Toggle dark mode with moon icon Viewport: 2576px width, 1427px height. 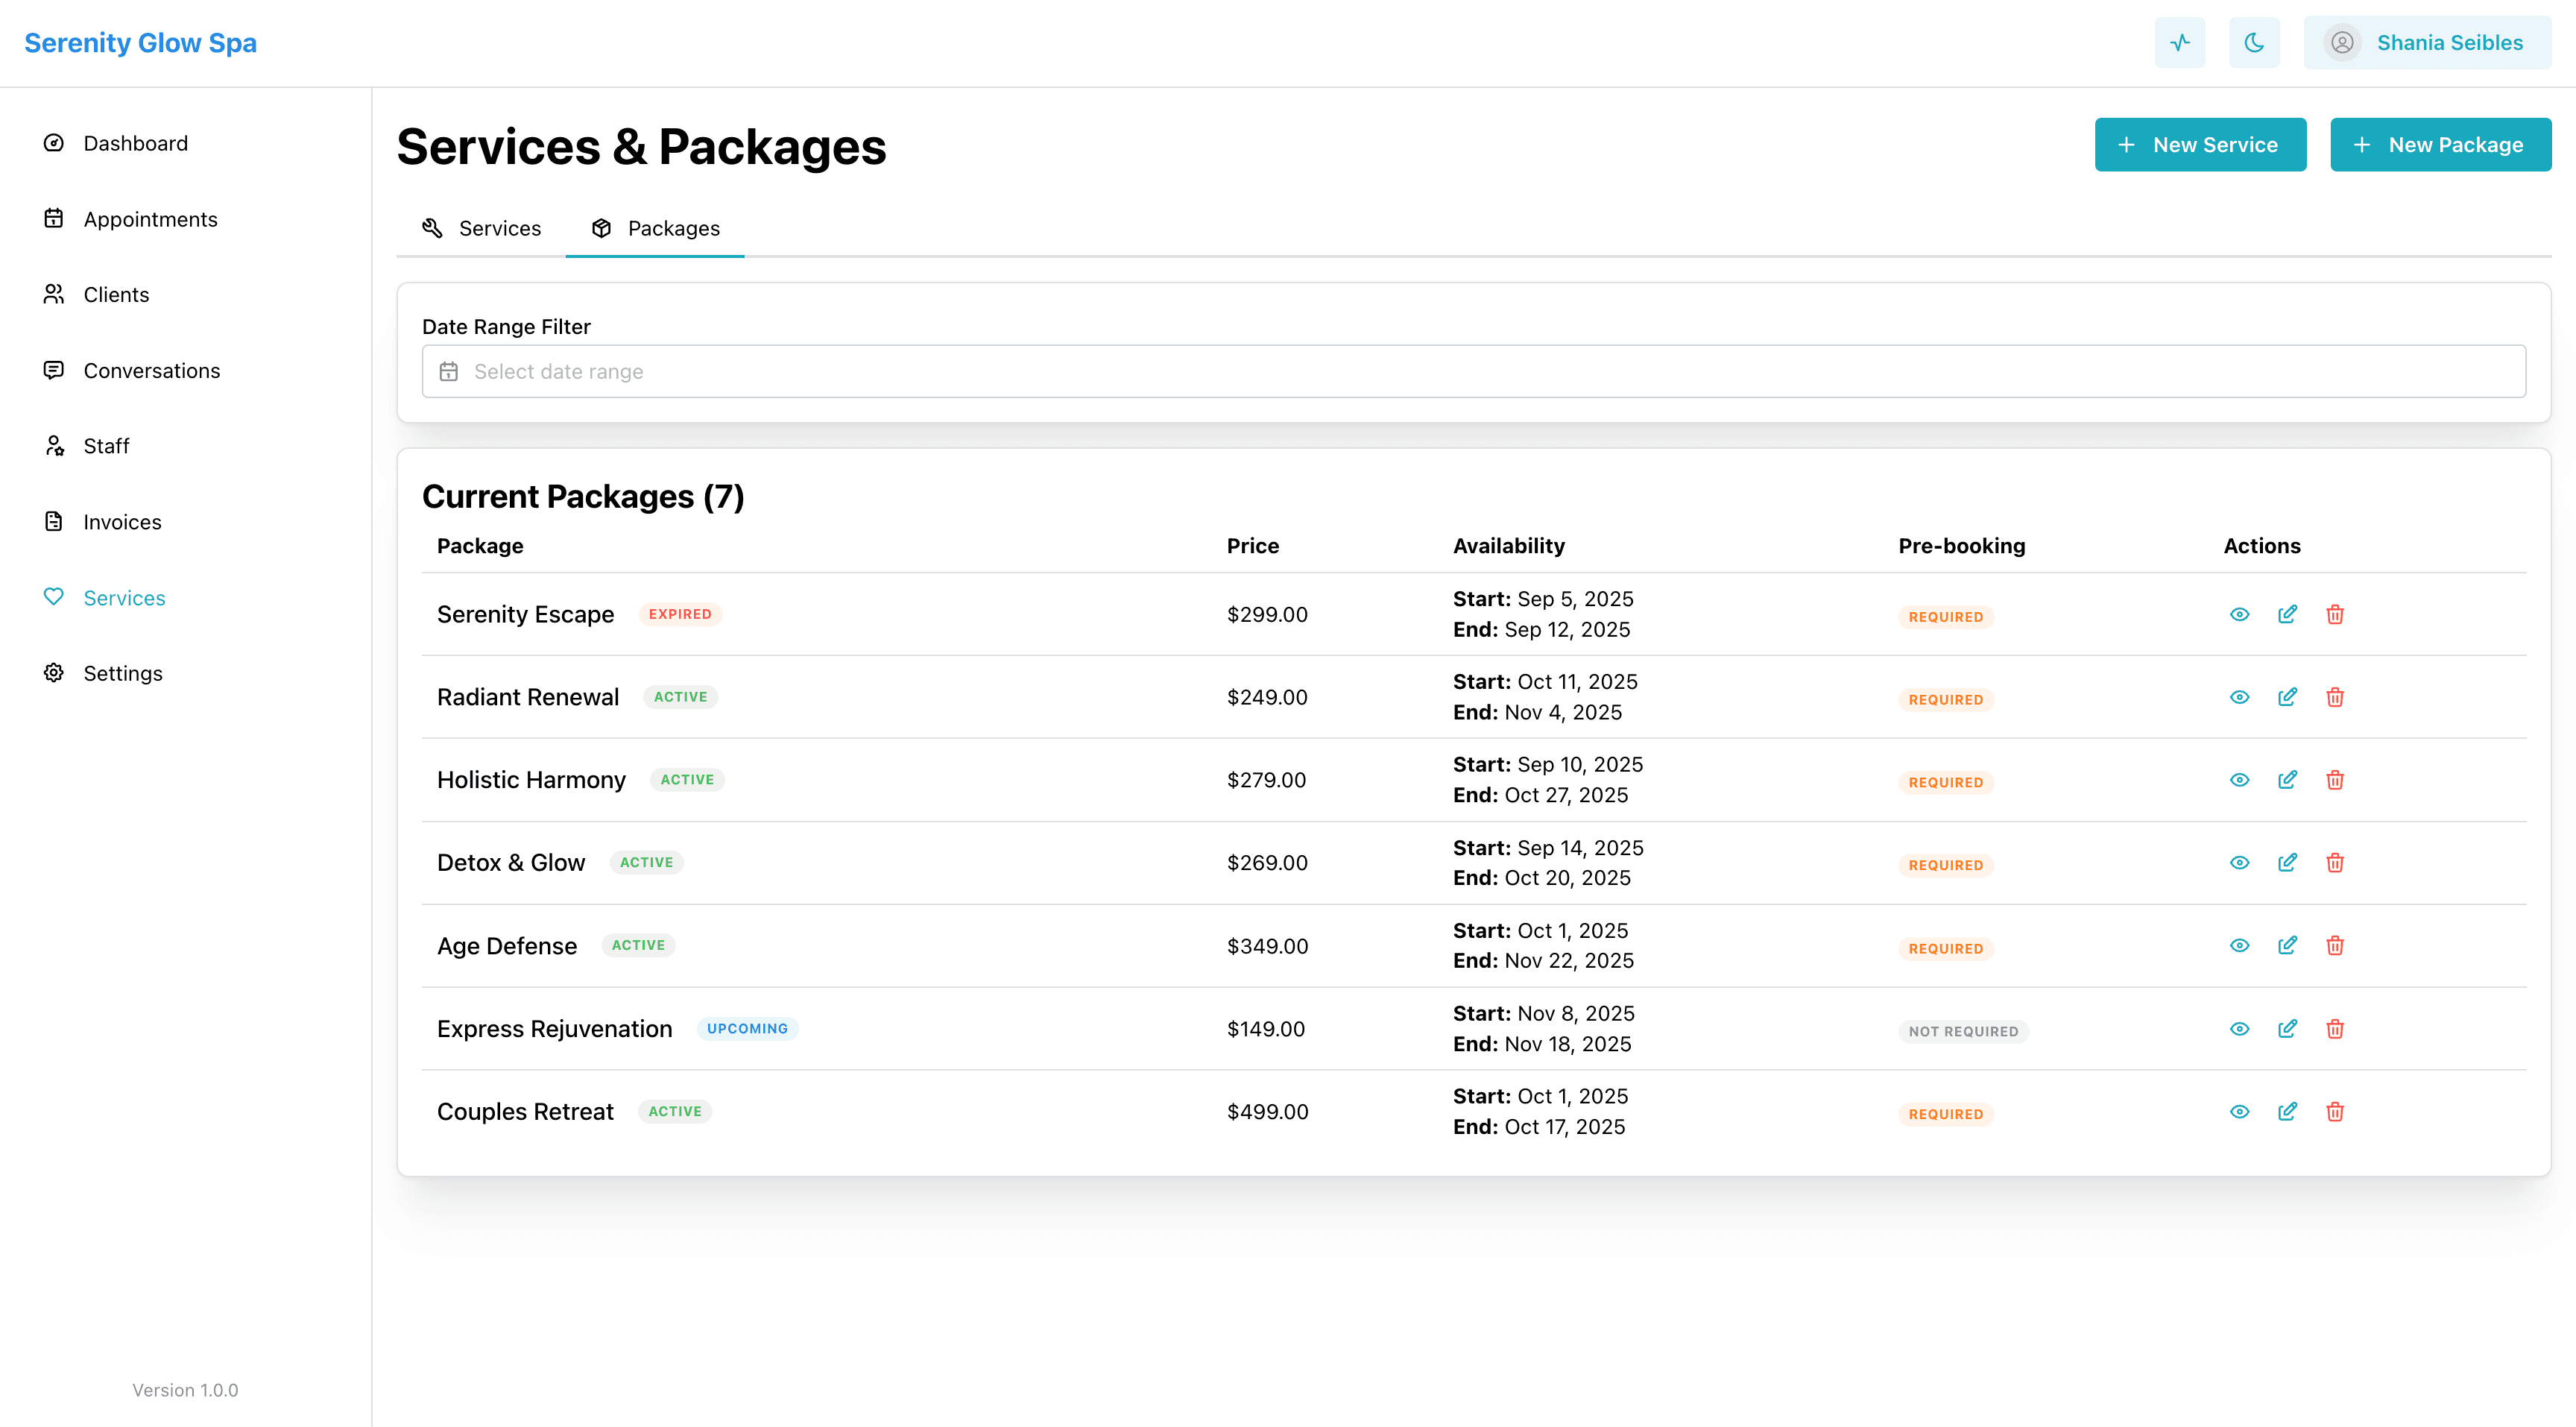point(2253,43)
